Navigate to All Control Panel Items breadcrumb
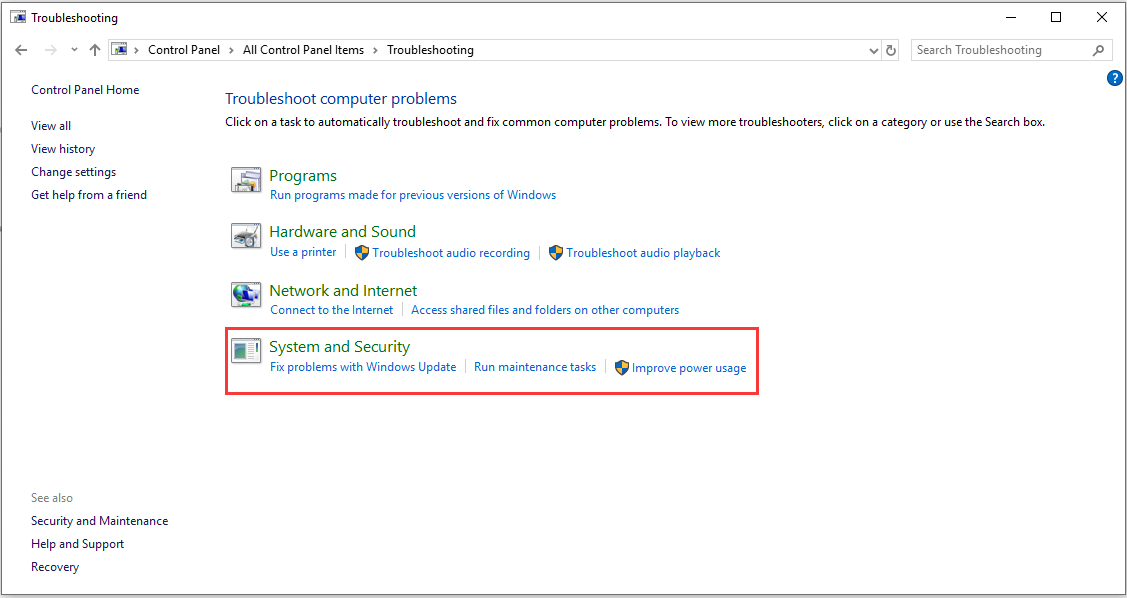 (x=303, y=50)
